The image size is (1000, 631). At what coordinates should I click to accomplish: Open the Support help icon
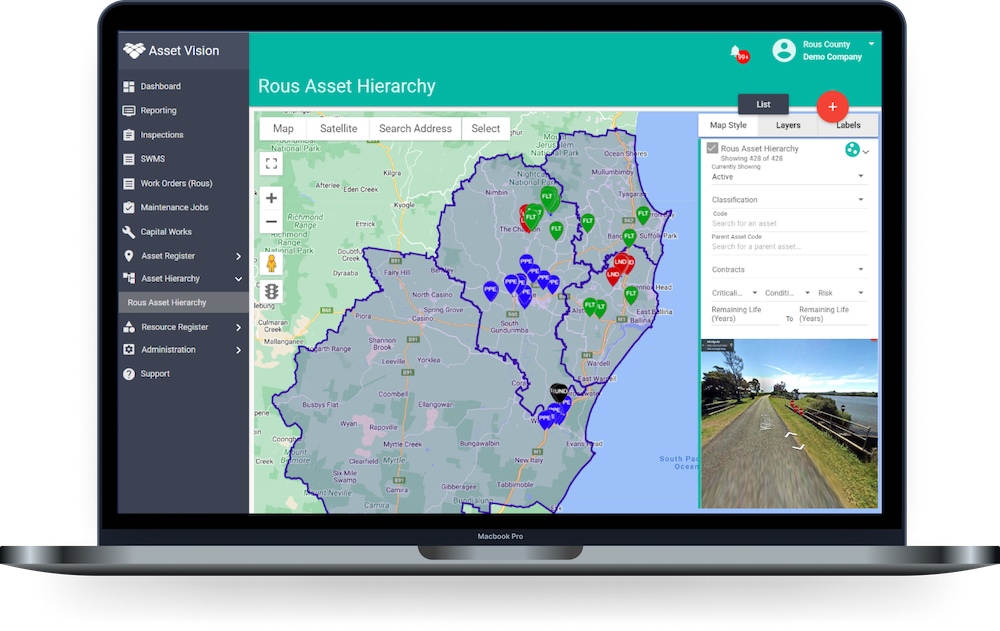coord(129,374)
